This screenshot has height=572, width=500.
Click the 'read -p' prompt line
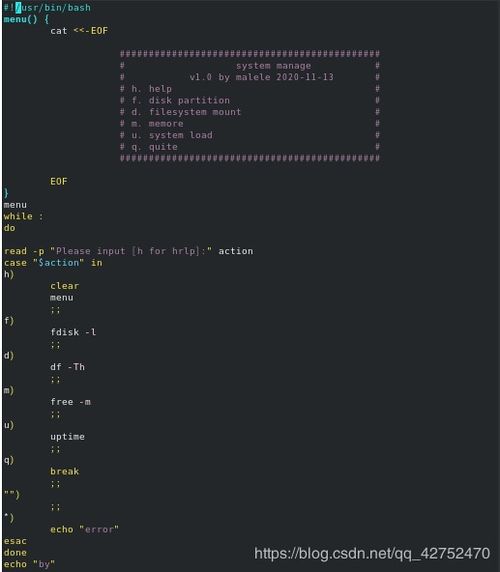tap(128, 251)
